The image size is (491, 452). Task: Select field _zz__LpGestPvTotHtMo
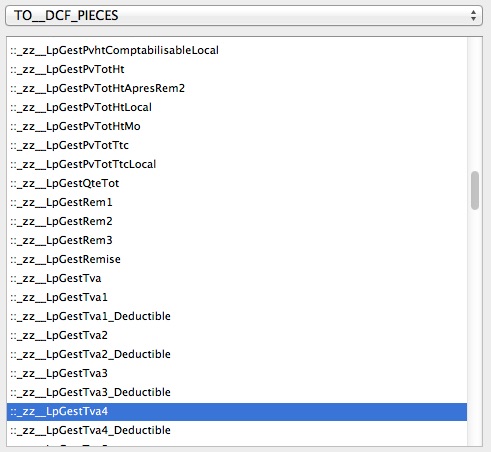(237, 126)
